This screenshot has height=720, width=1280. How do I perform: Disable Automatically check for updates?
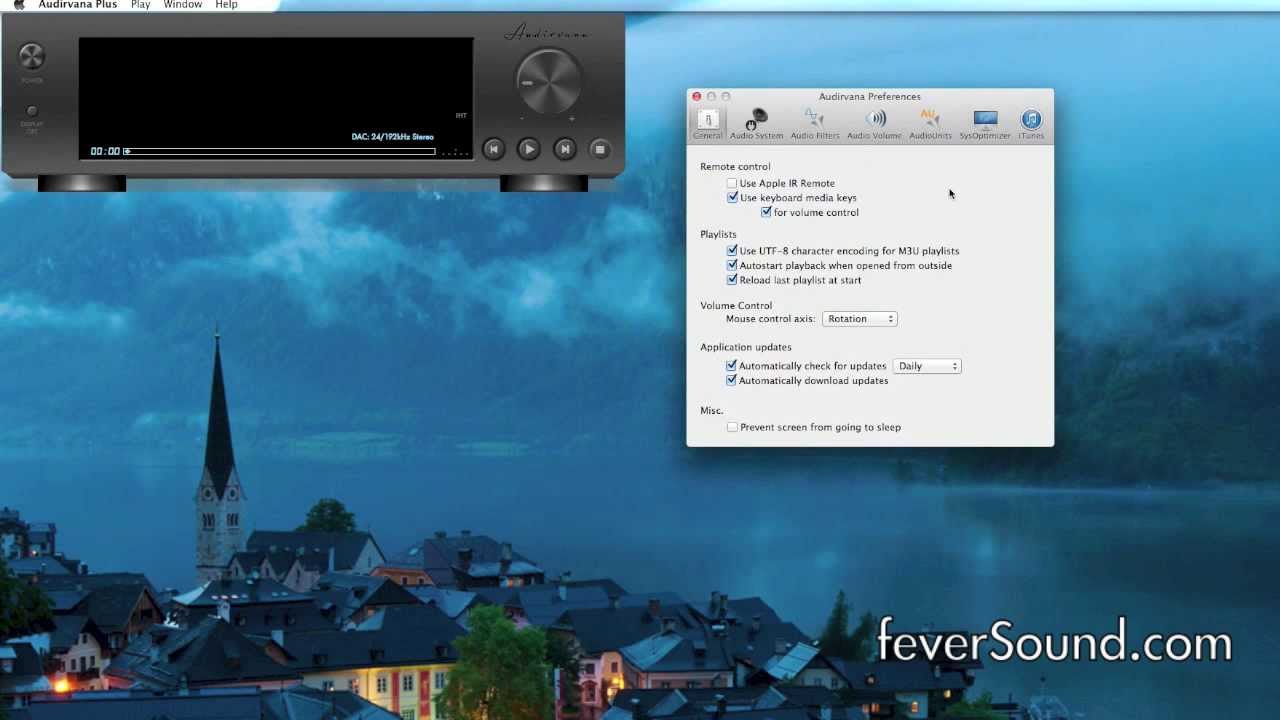[x=731, y=366]
